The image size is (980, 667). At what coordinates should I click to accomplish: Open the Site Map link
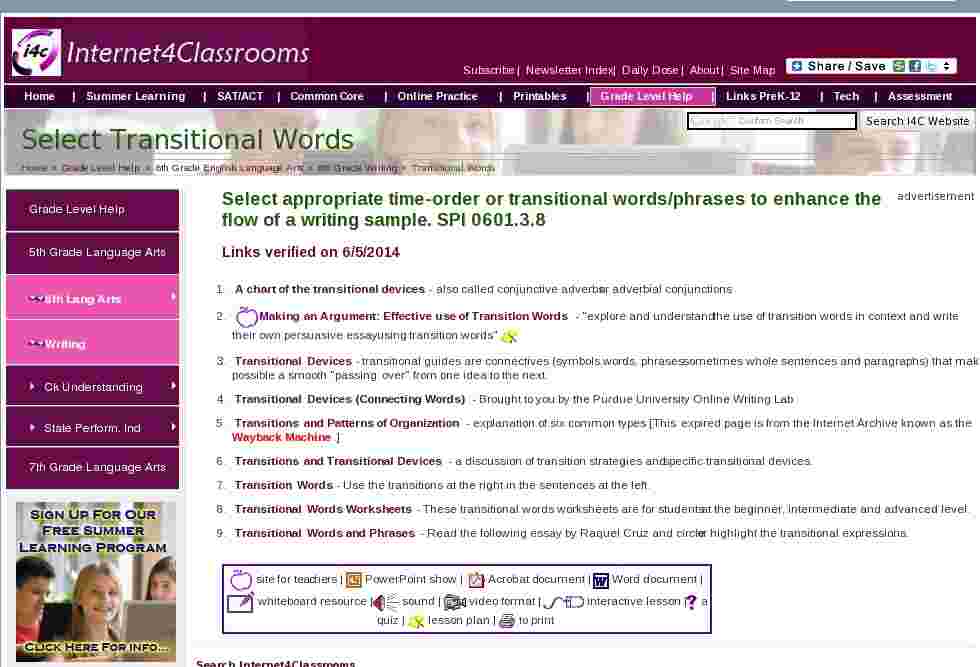(752, 70)
